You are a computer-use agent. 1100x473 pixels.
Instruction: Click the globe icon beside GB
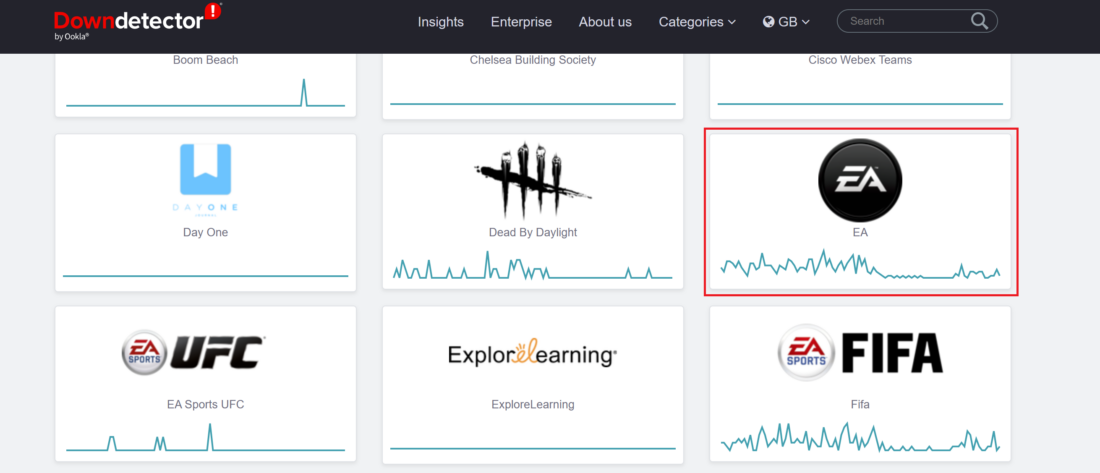click(768, 22)
